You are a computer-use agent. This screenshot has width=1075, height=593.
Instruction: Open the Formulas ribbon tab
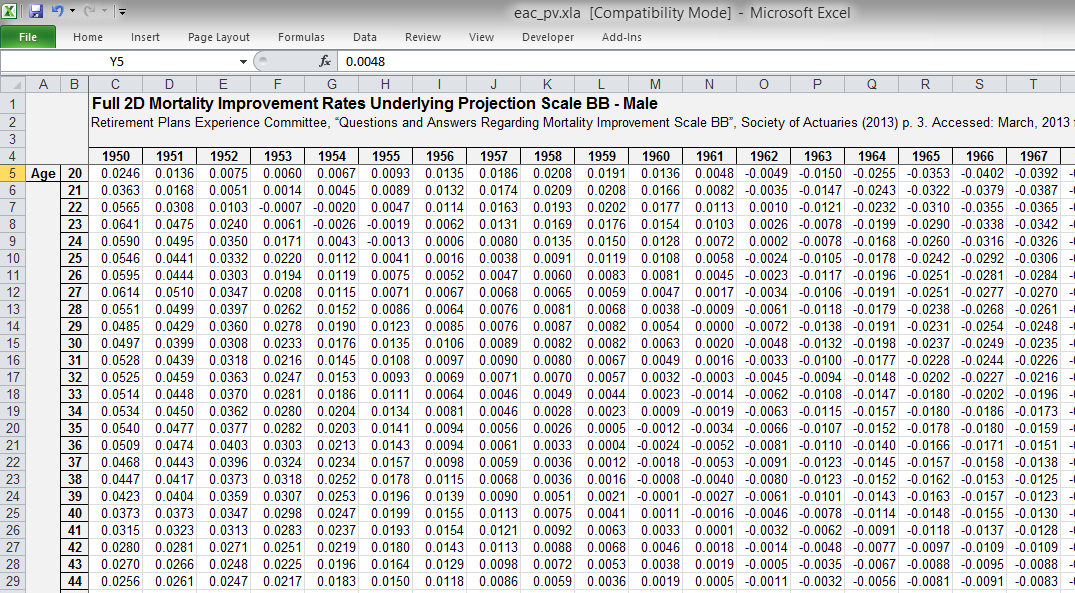tap(301, 37)
